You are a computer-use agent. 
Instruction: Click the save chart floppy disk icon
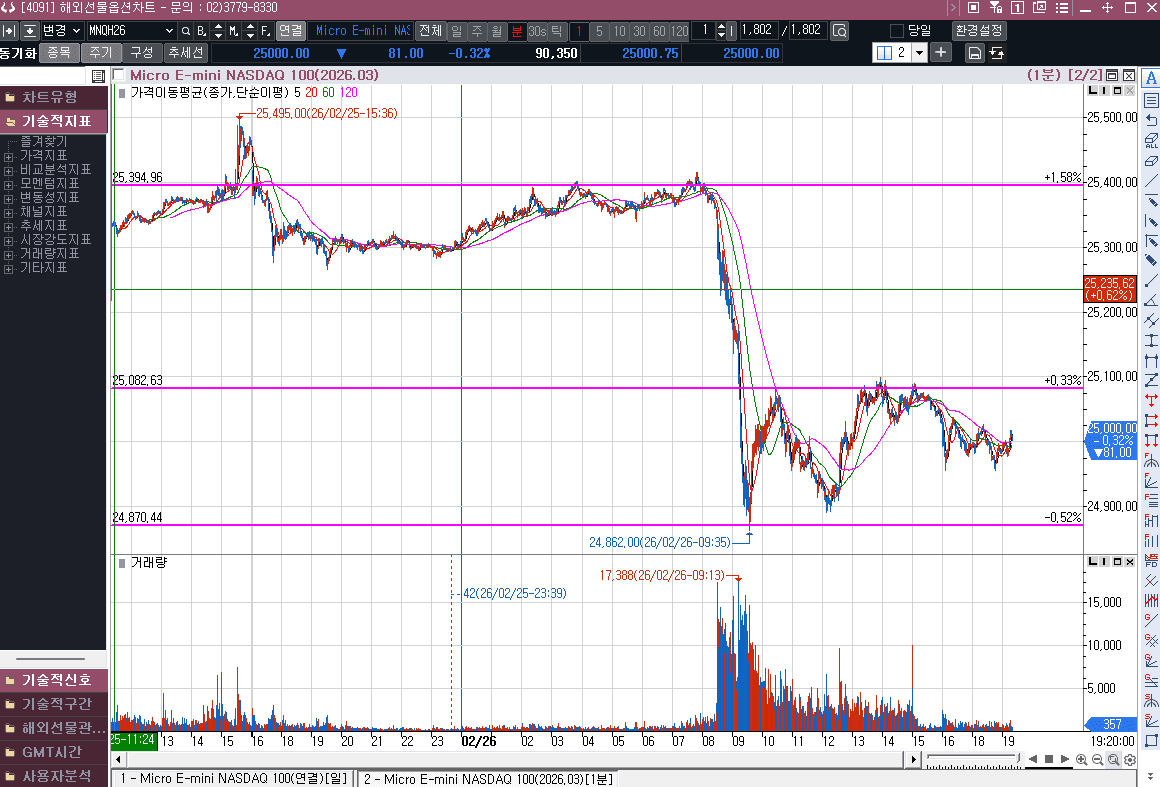pyautogui.click(x=974, y=53)
